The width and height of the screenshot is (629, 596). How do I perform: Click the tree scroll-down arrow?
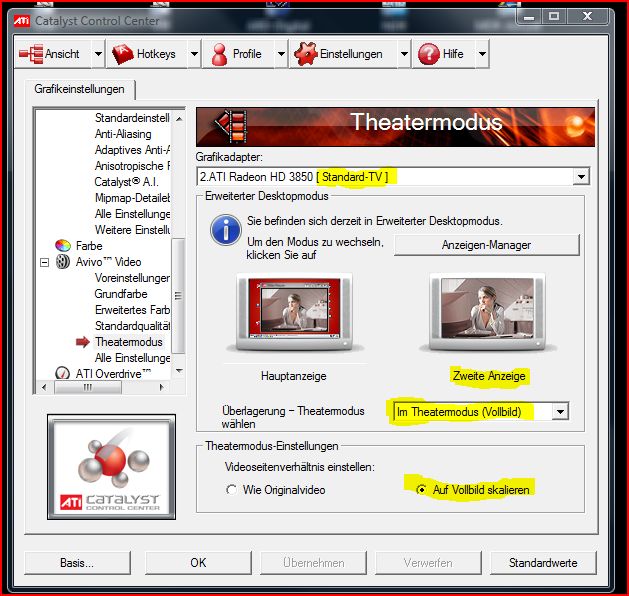click(179, 371)
